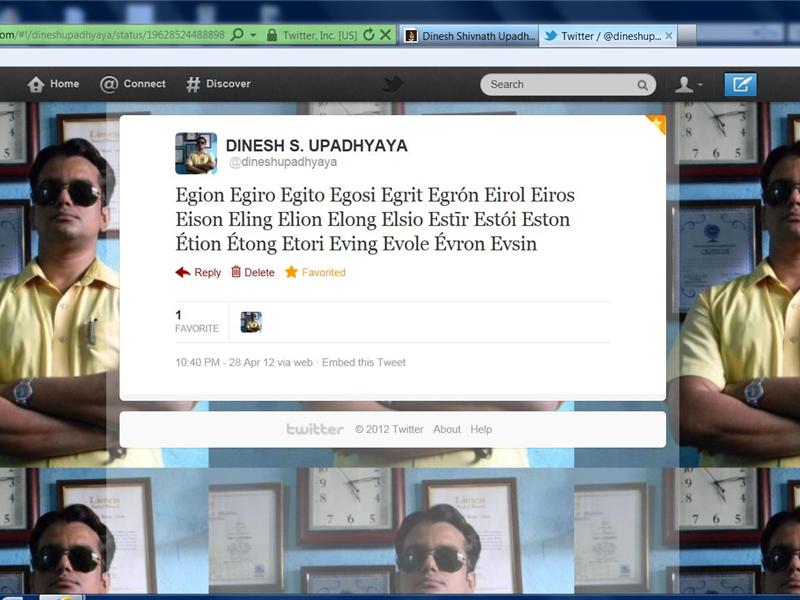Open the Help link in footer
The width and height of the screenshot is (800, 600).
click(x=481, y=430)
